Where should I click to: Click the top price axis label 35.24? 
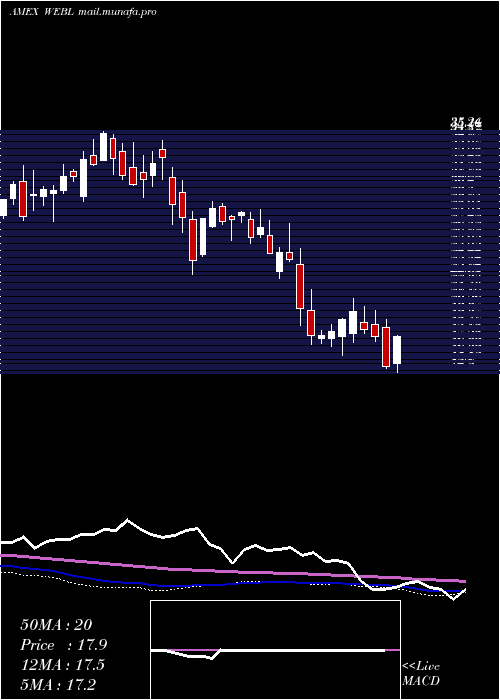(467, 121)
